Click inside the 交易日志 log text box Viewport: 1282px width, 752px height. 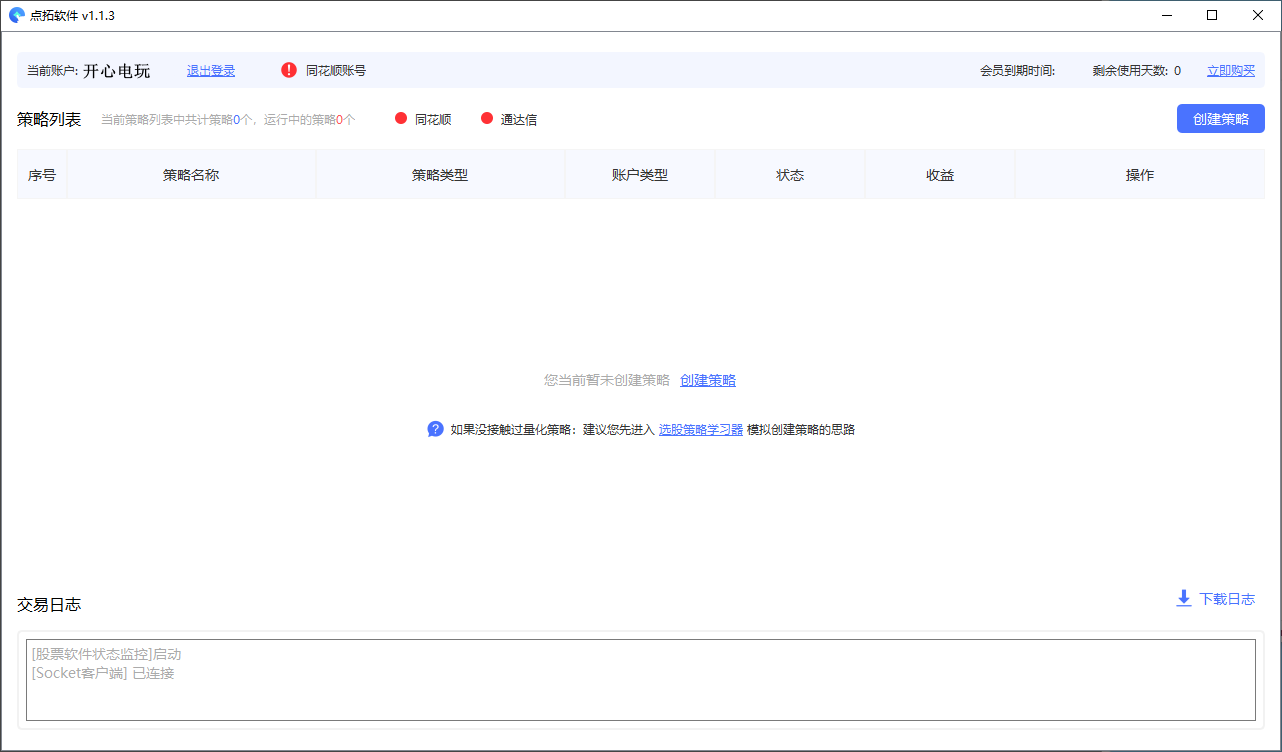pyautogui.click(x=641, y=680)
